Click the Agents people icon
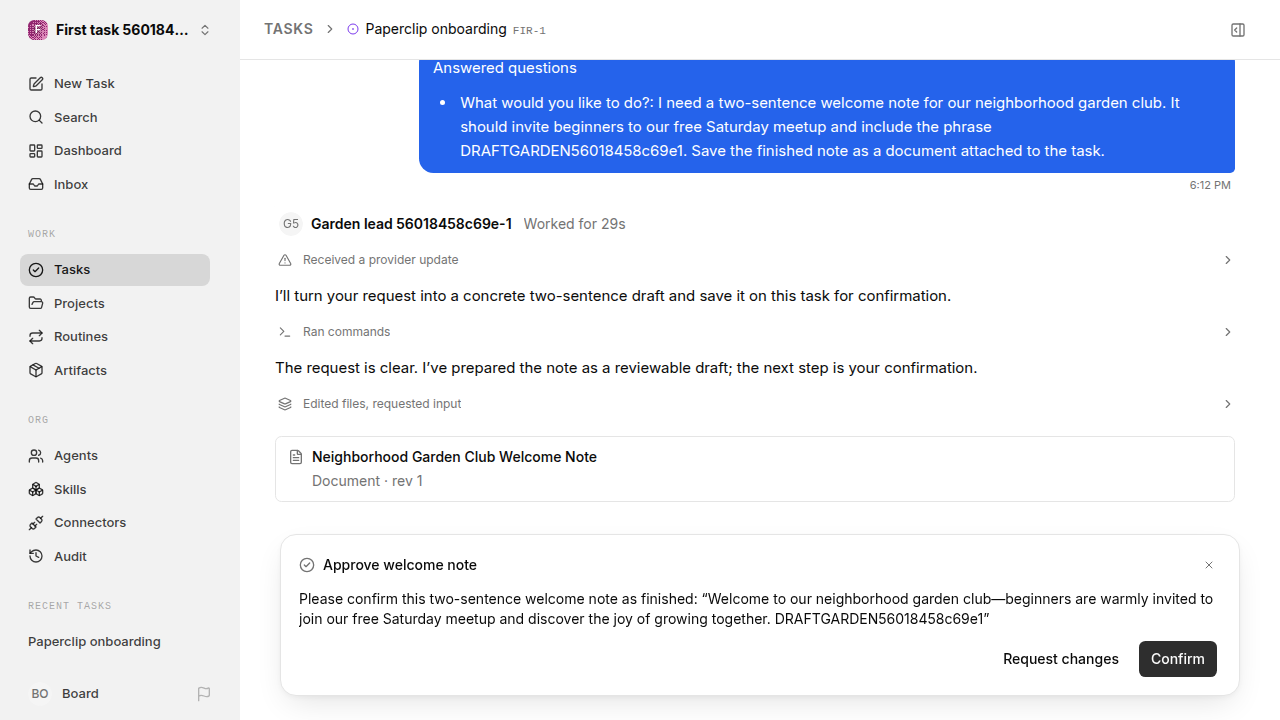This screenshot has height=720, width=1280. (36, 456)
